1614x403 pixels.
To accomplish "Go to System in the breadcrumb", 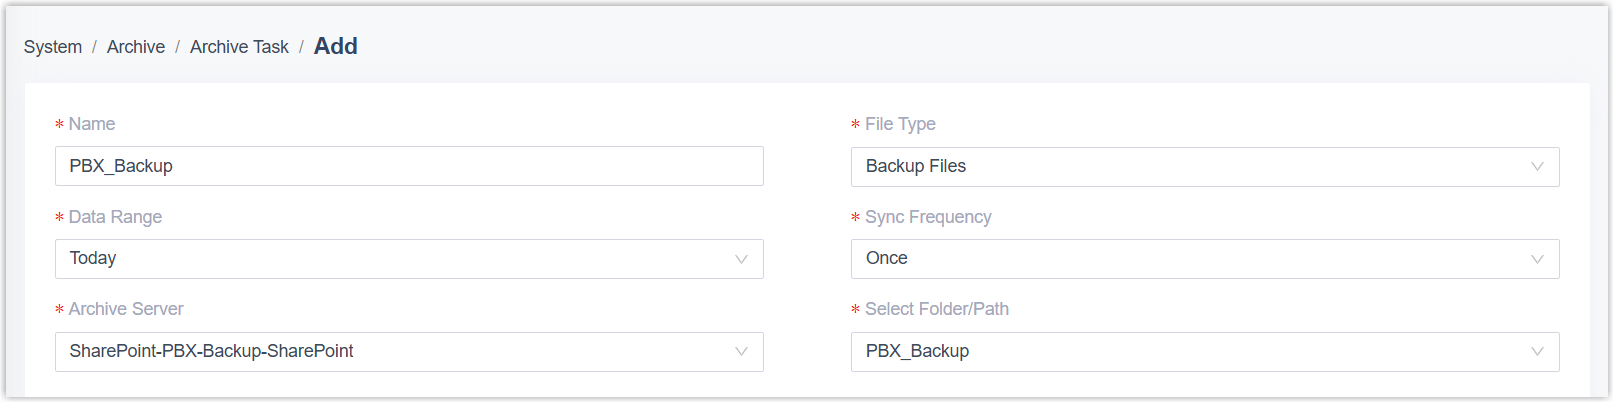I will [53, 47].
